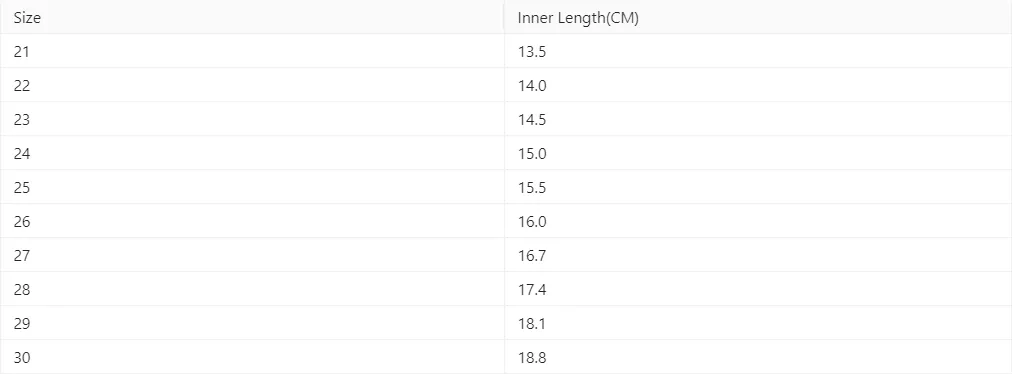
Task: Select the size 24 cell
Action: (x=252, y=153)
